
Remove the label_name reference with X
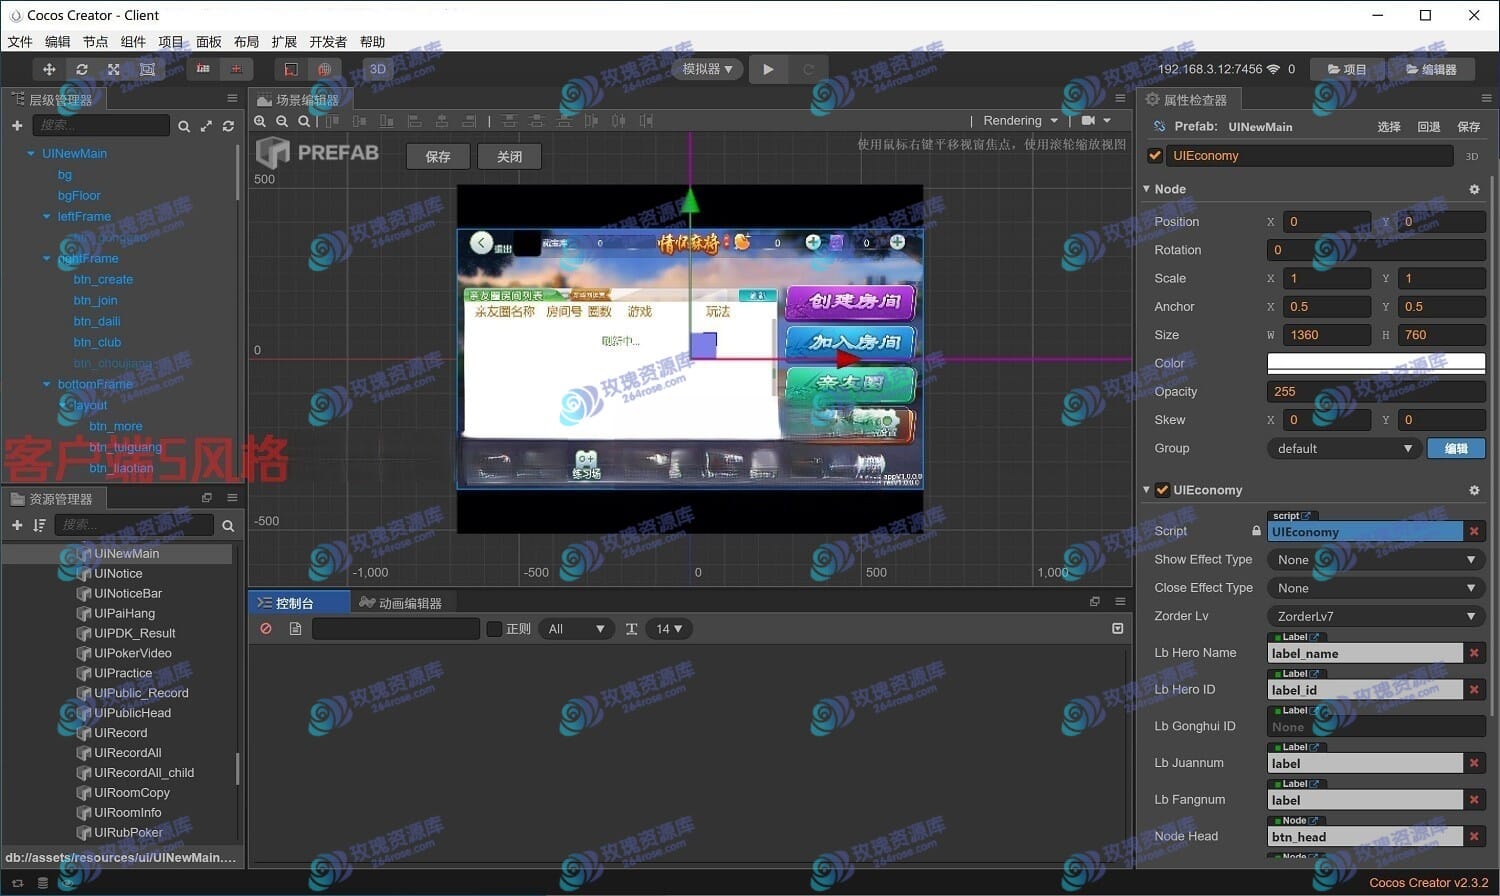click(1474, 653)
